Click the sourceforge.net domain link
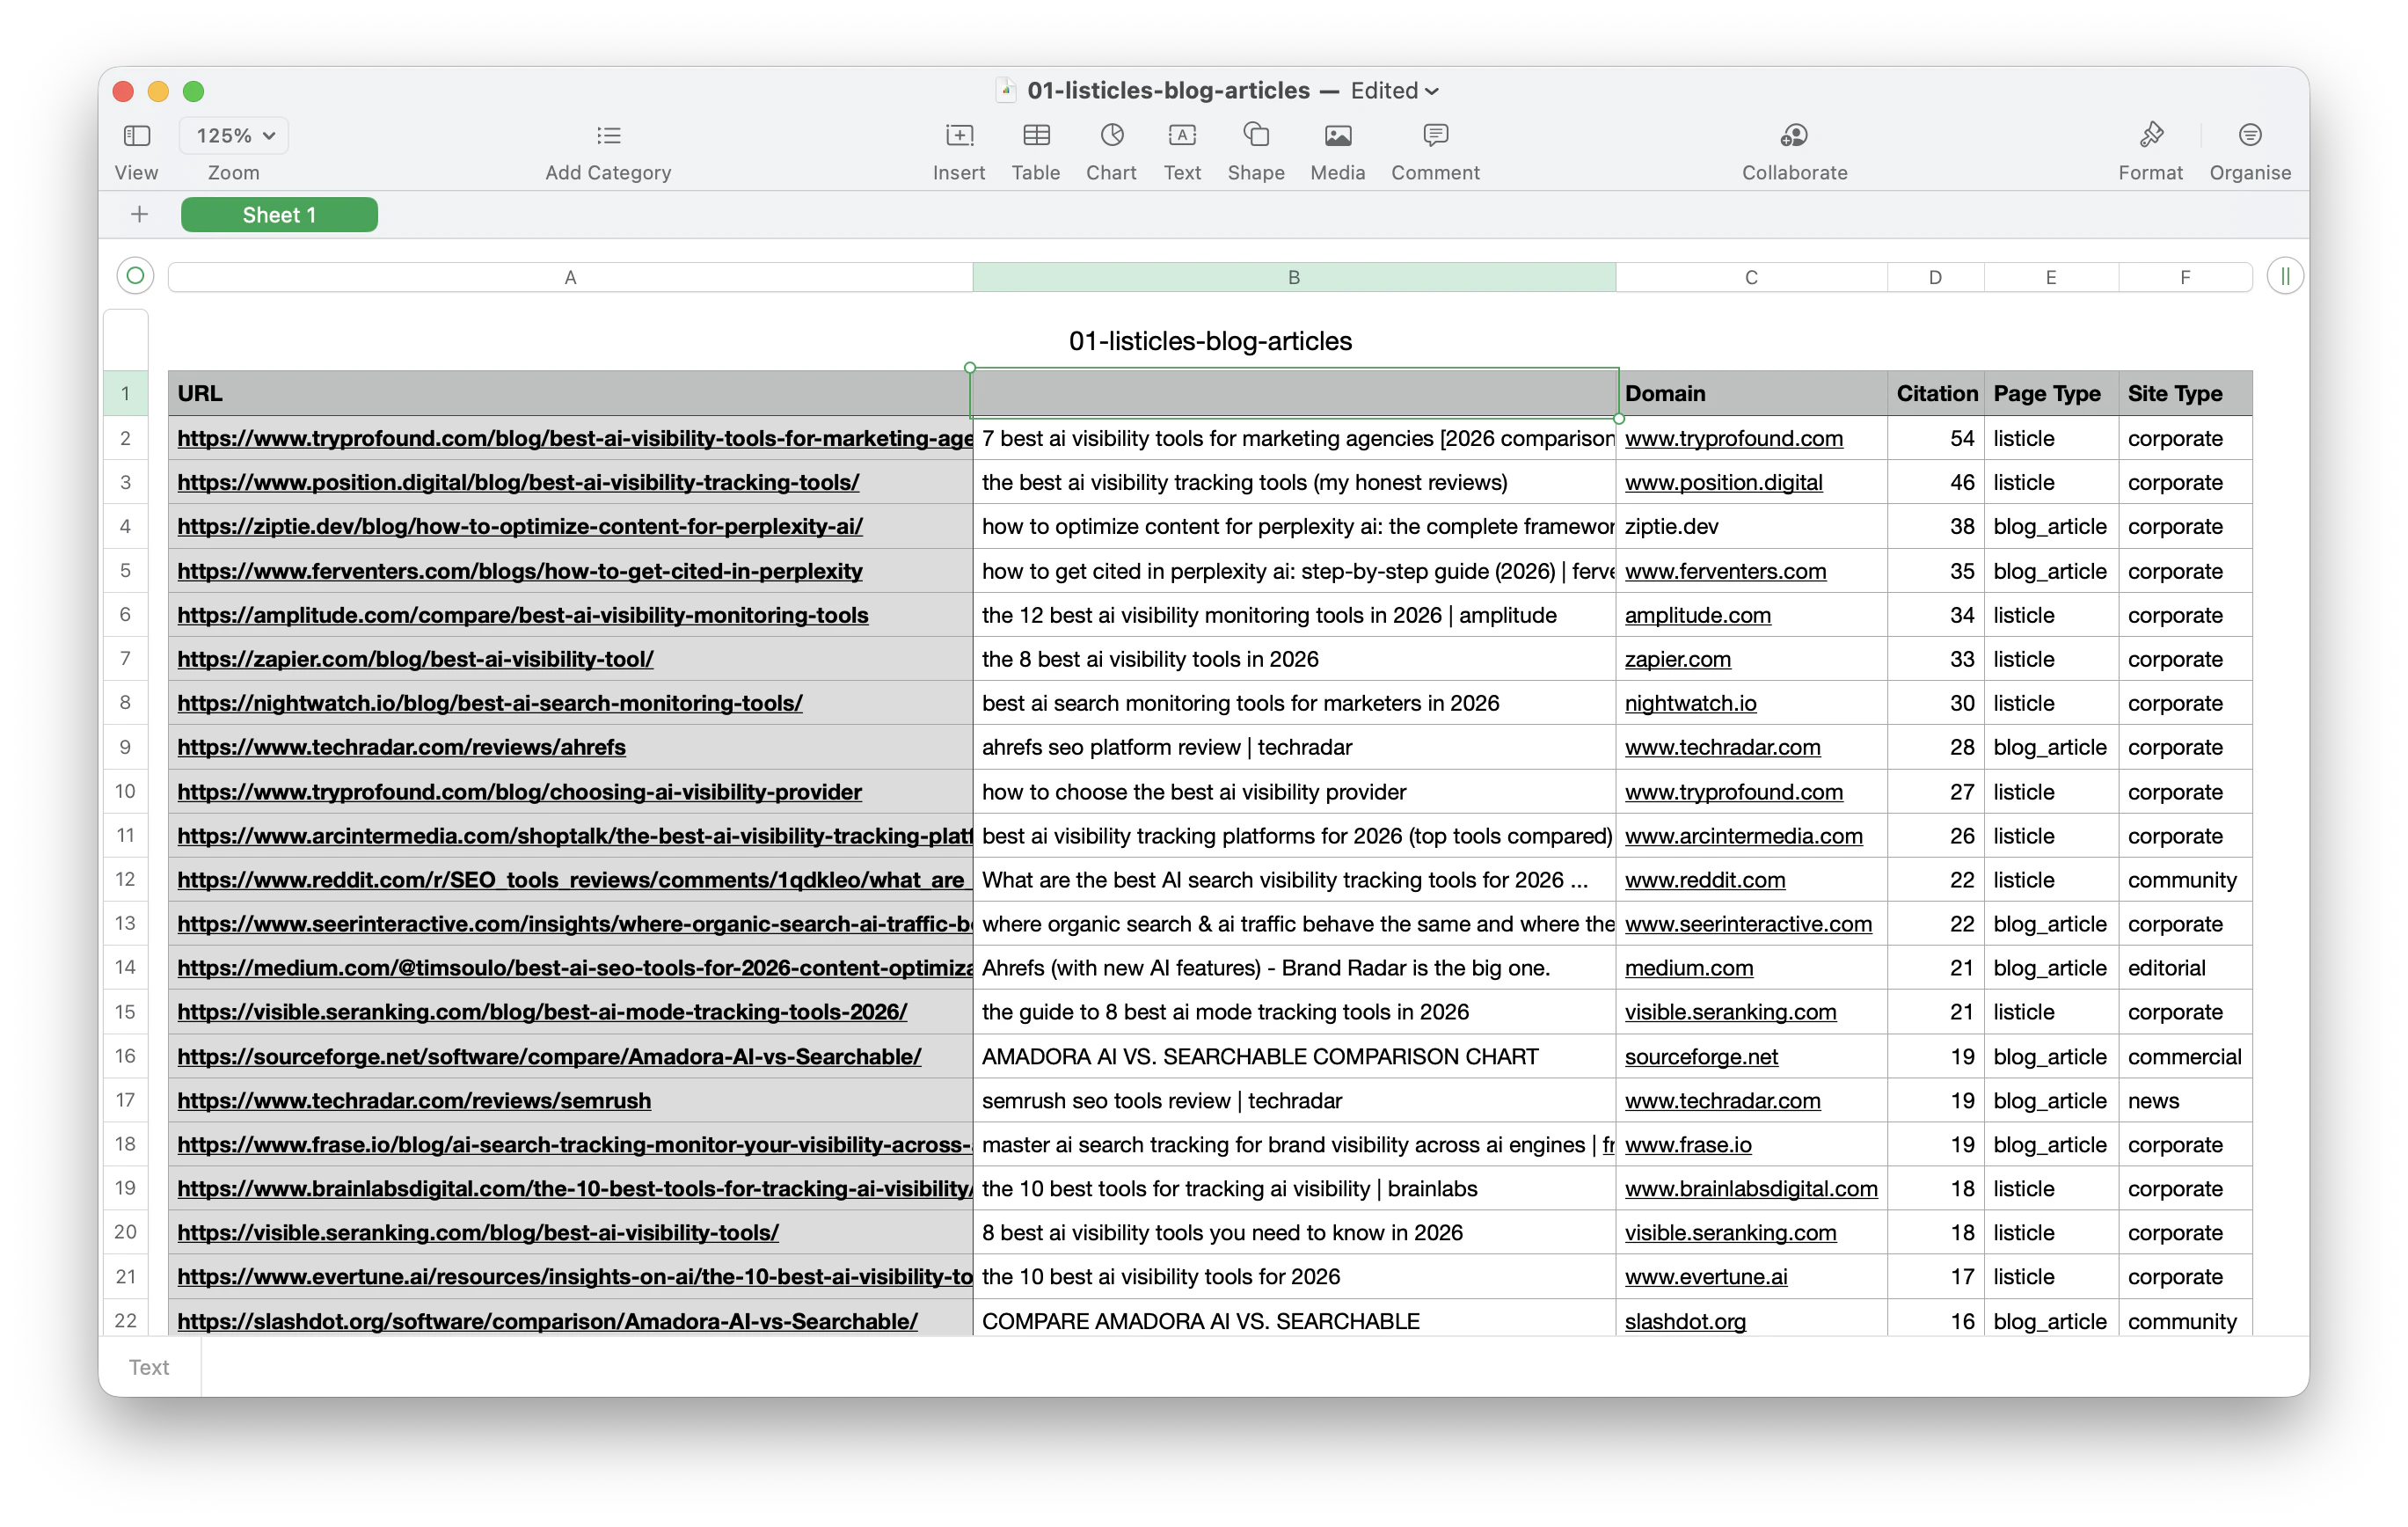Viewport: 2408px width, 1527px height. point(1701,1057)
